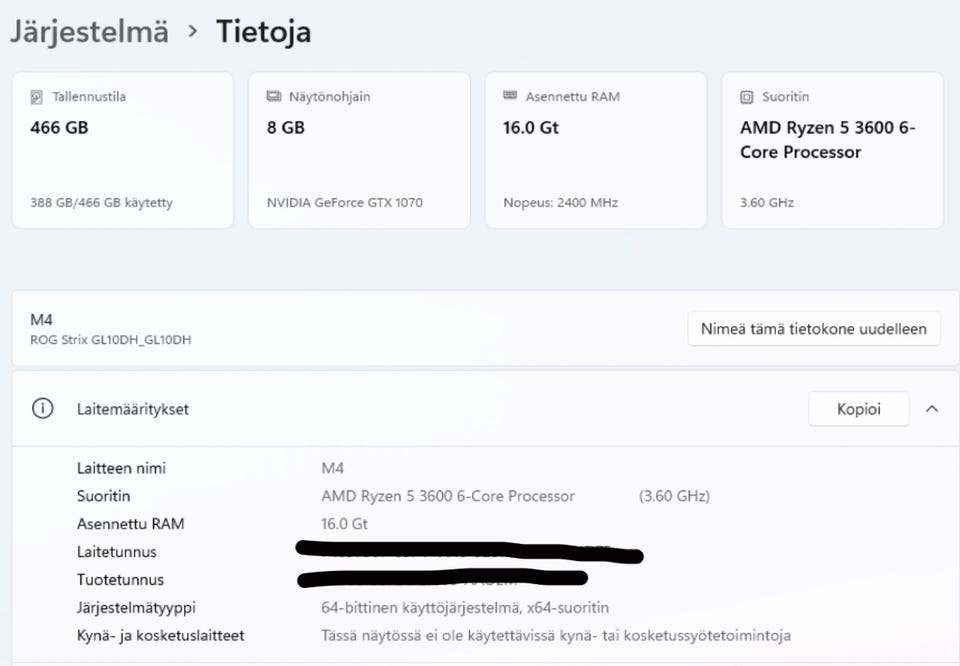Open the Näytönohjain 8 GB card
Image resolution: width=960 pixels, height=666 pixels.
[x=359, y=150]
